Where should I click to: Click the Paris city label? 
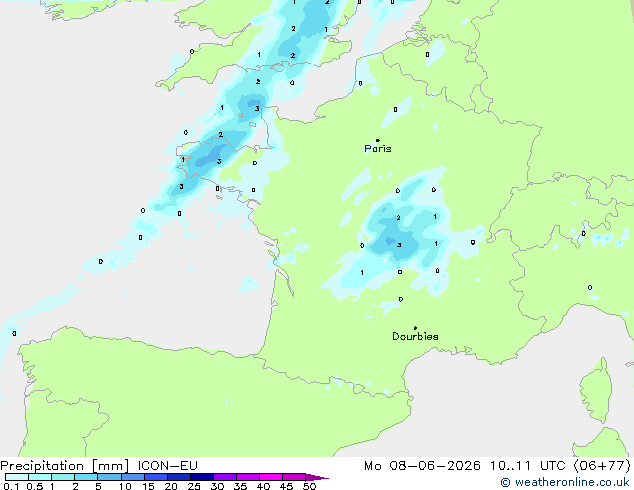378,148
